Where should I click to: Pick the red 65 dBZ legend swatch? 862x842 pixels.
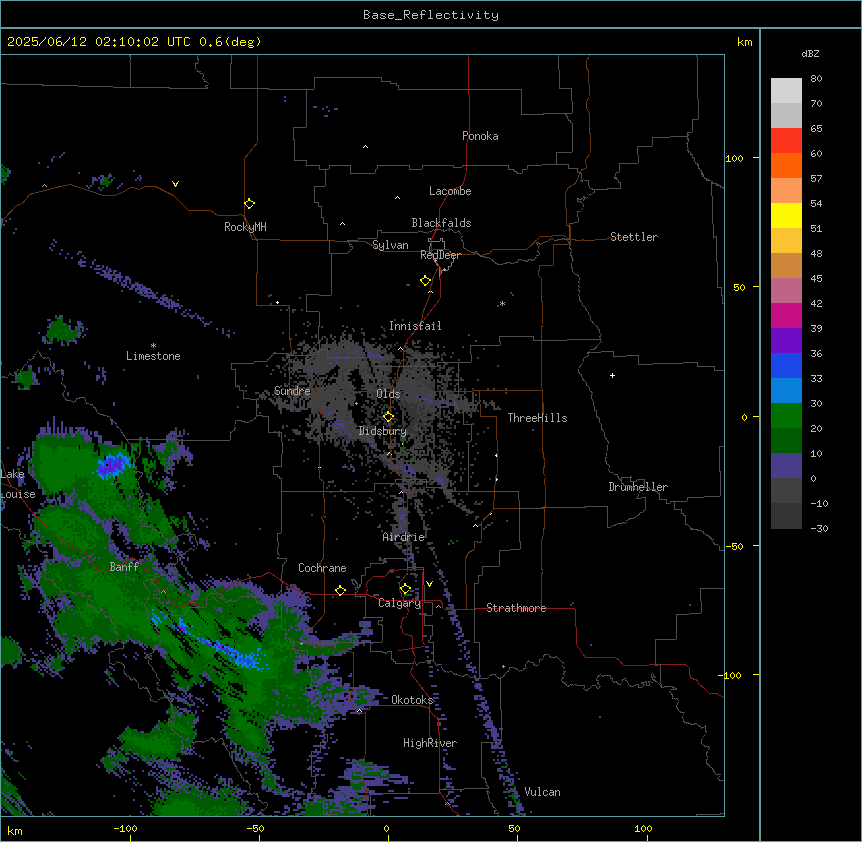pyautogui.click(x=786, y=141)
